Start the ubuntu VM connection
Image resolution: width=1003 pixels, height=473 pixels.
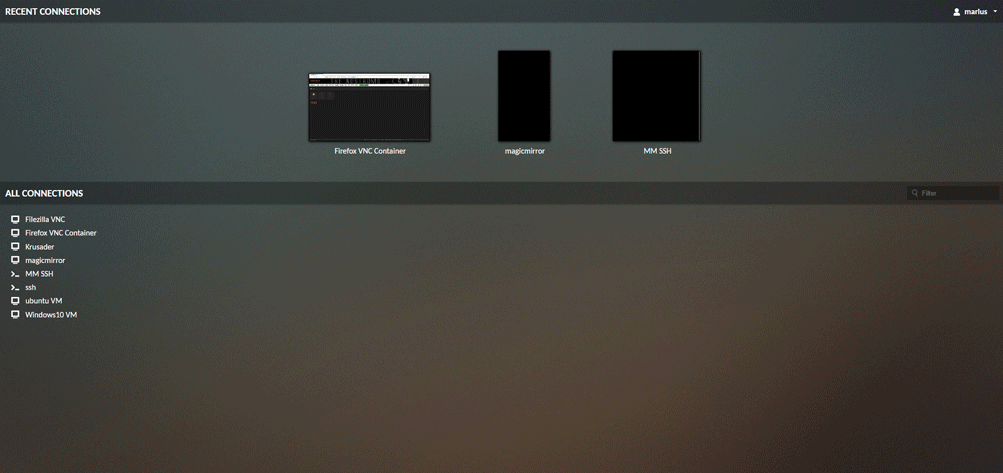(x=44, y=301)
